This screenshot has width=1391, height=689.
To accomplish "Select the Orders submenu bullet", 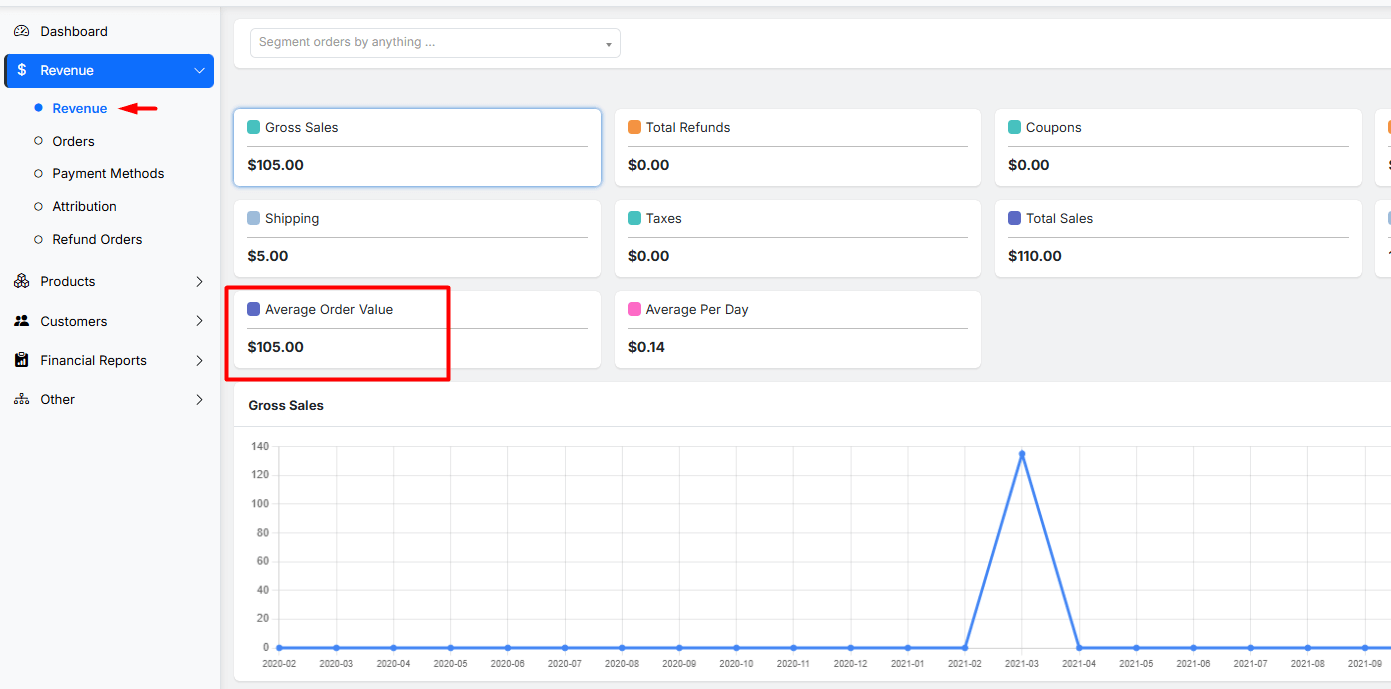I will tap(39, 141).
